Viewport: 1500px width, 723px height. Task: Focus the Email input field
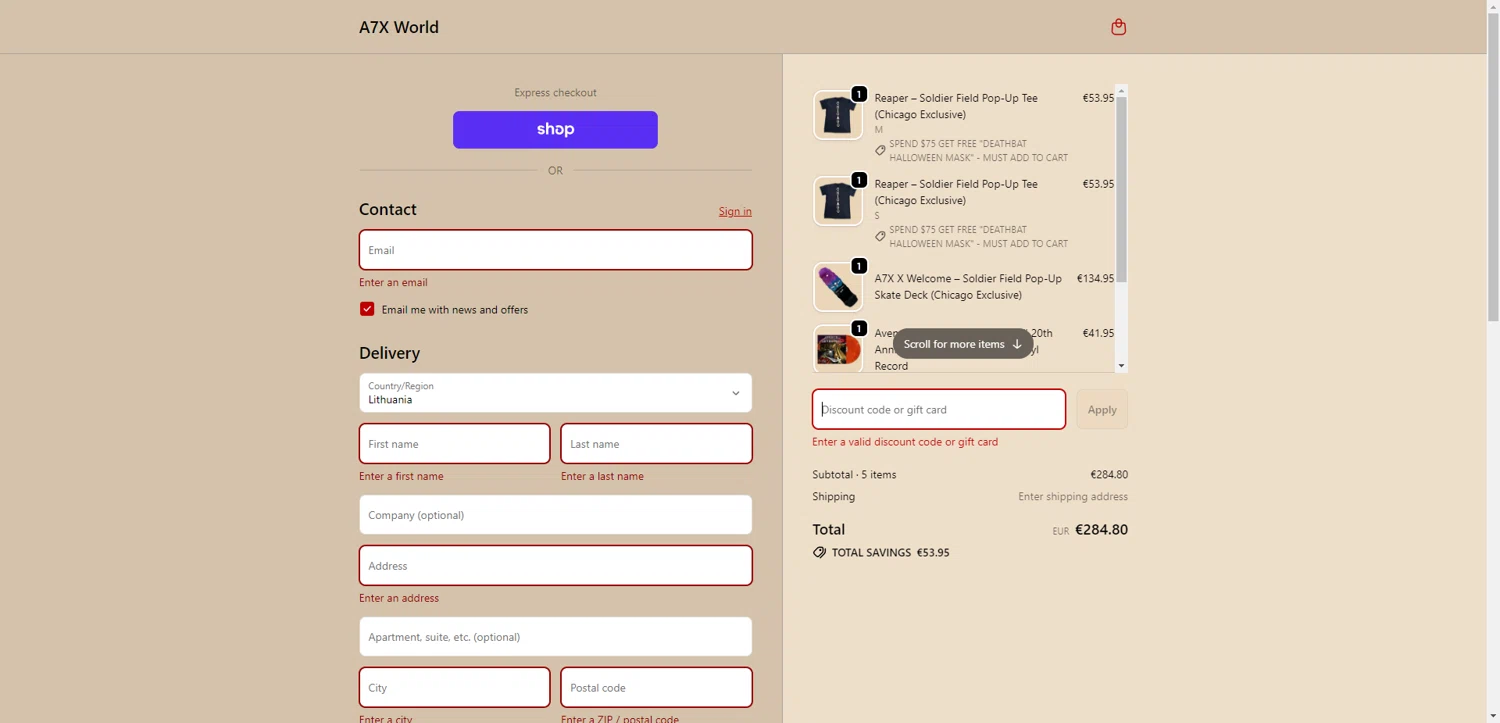(555, 250)
